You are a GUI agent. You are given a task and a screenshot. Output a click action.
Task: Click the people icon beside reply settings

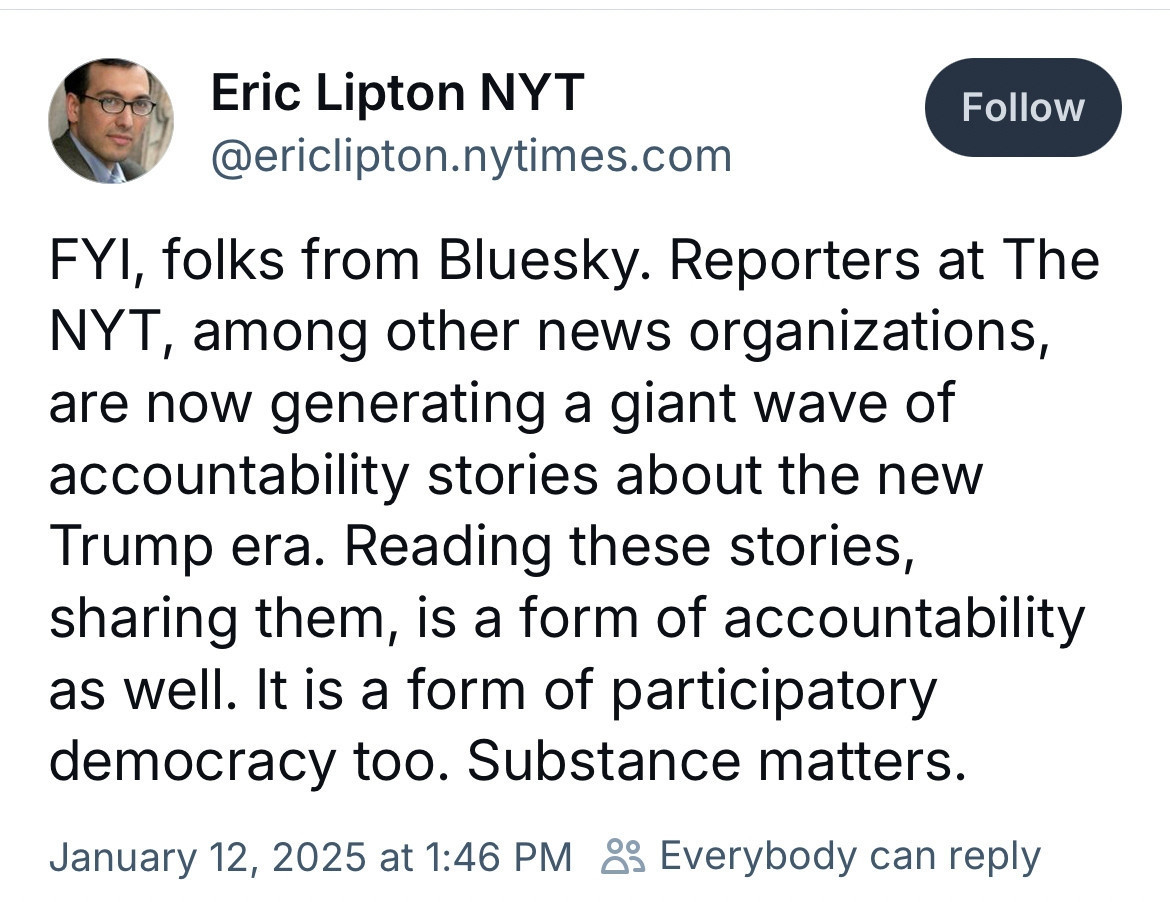(624, 857)
